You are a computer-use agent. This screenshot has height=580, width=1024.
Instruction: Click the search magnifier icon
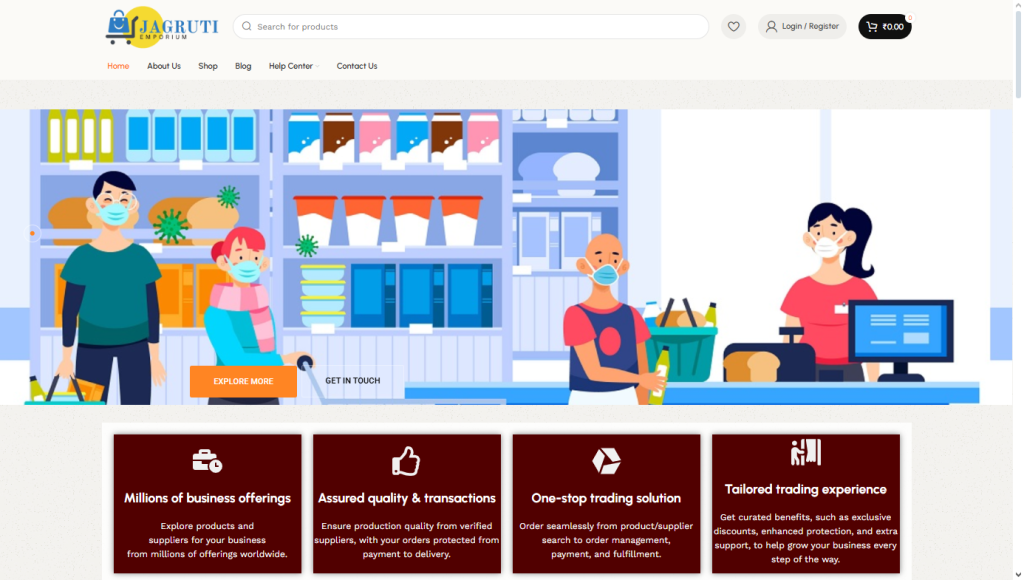246,27
